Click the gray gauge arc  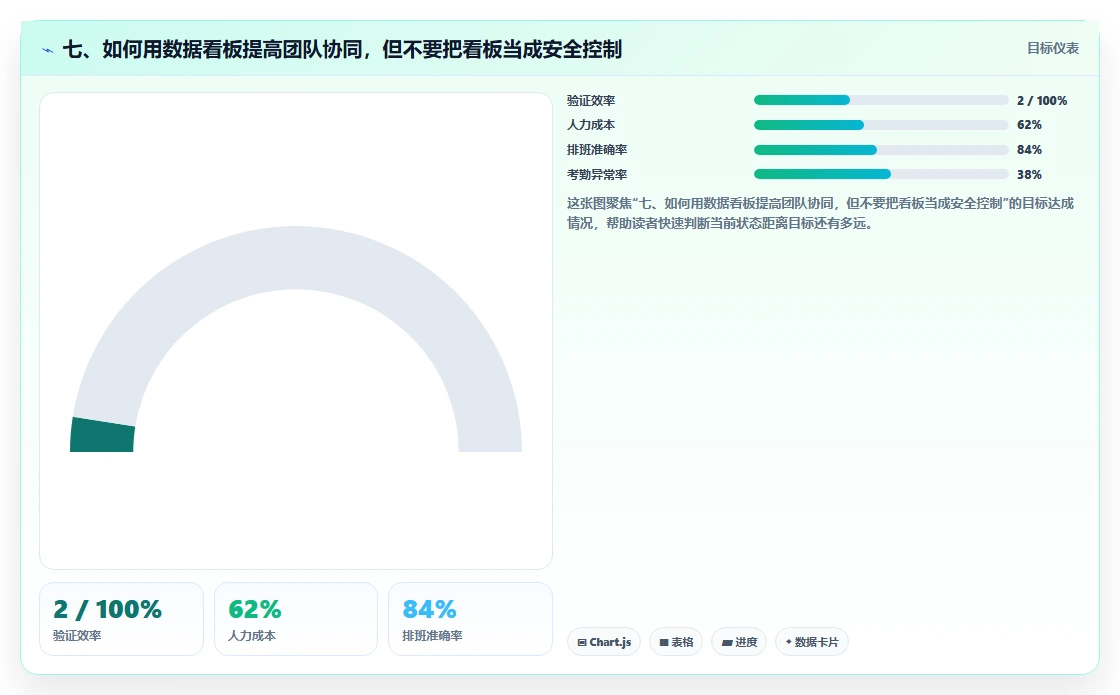point(296,259)
